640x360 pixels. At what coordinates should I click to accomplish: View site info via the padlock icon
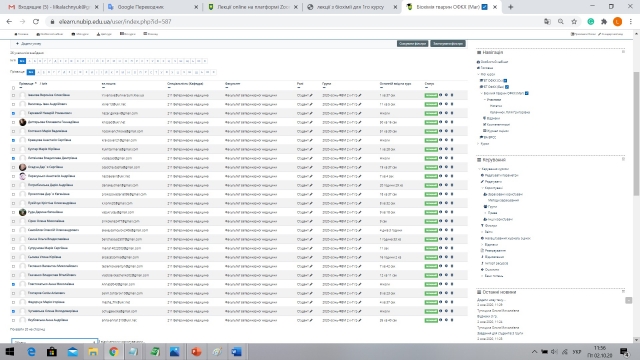pyautogui.click(x=52, y=22)
